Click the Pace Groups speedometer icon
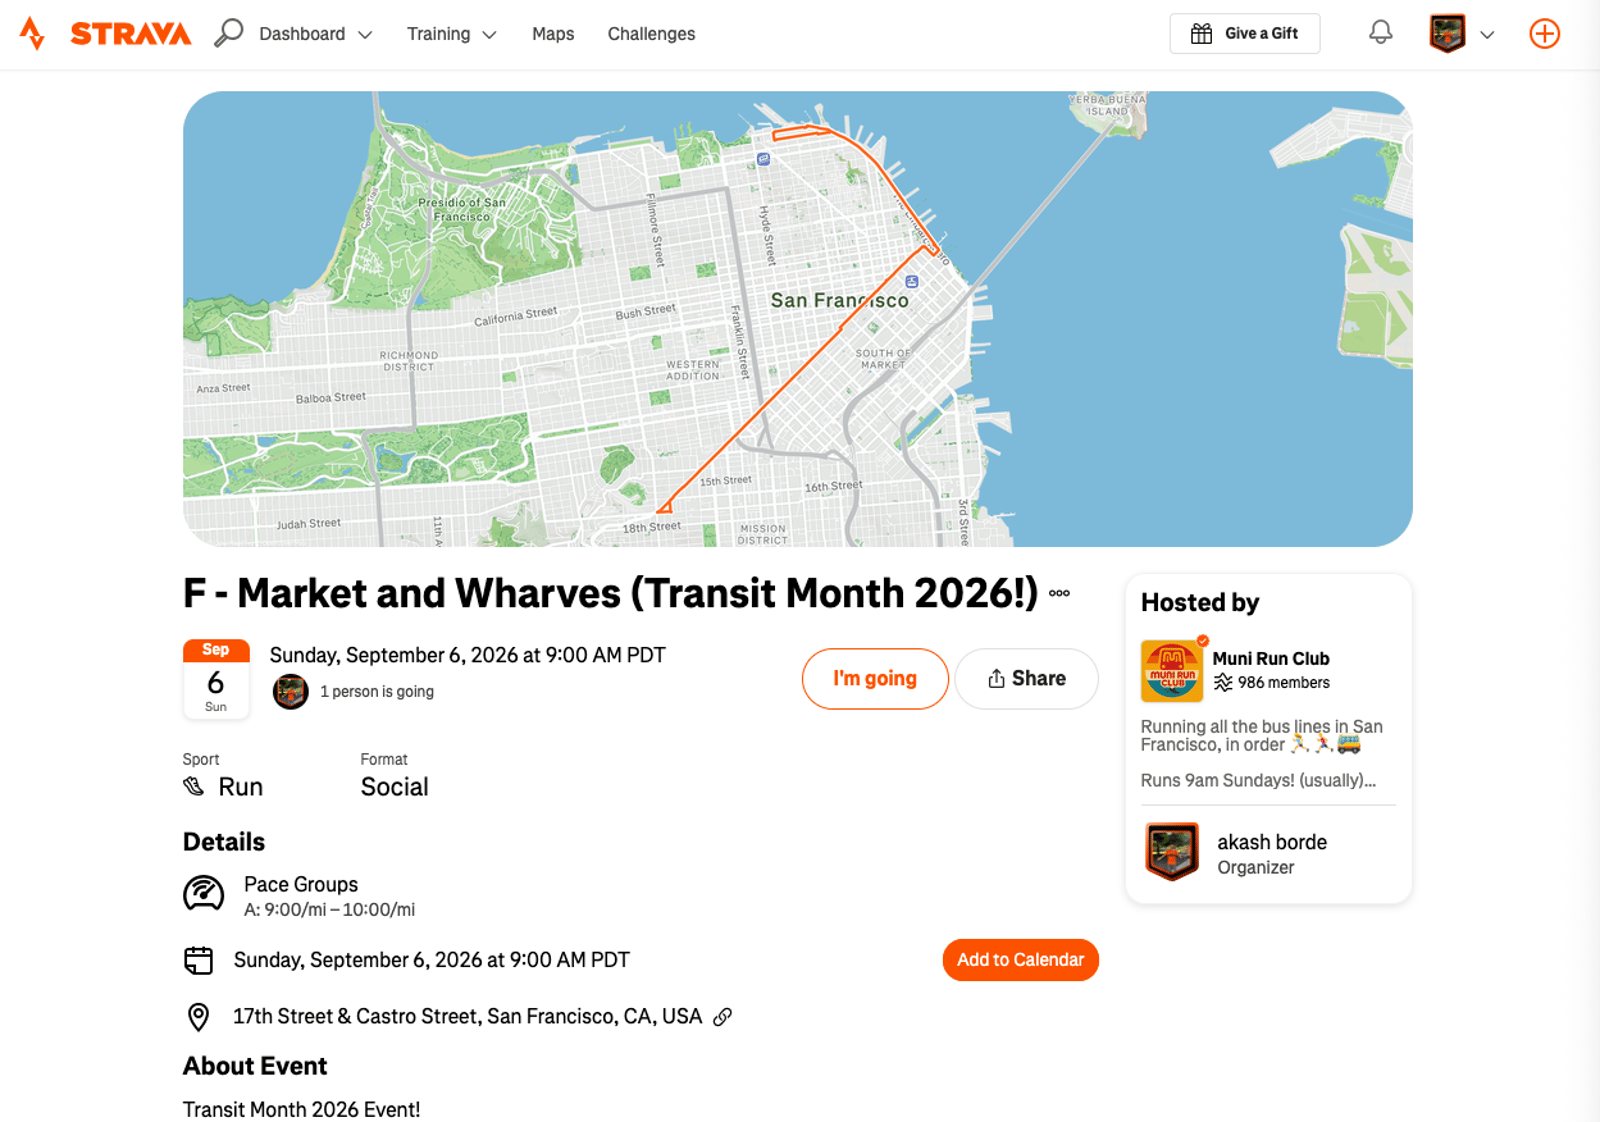 click(x=203, y=893)
